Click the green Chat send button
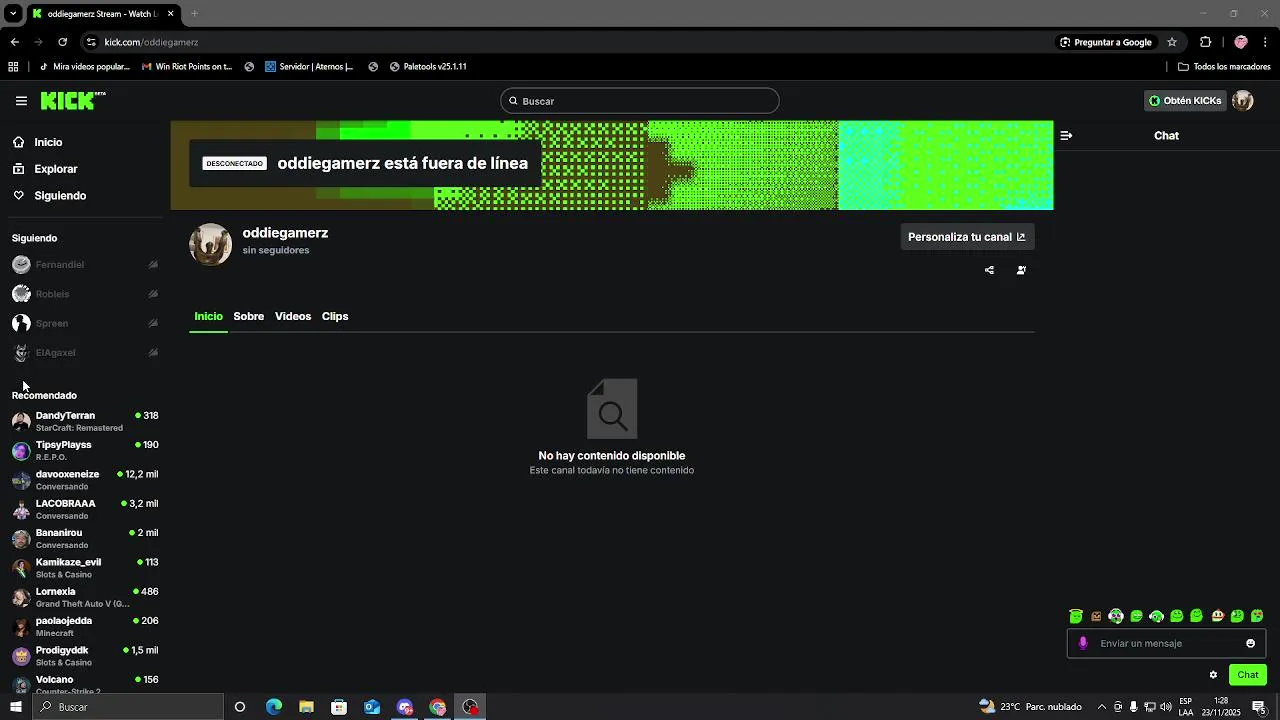1280x720 pixels. pos(1248,675)
